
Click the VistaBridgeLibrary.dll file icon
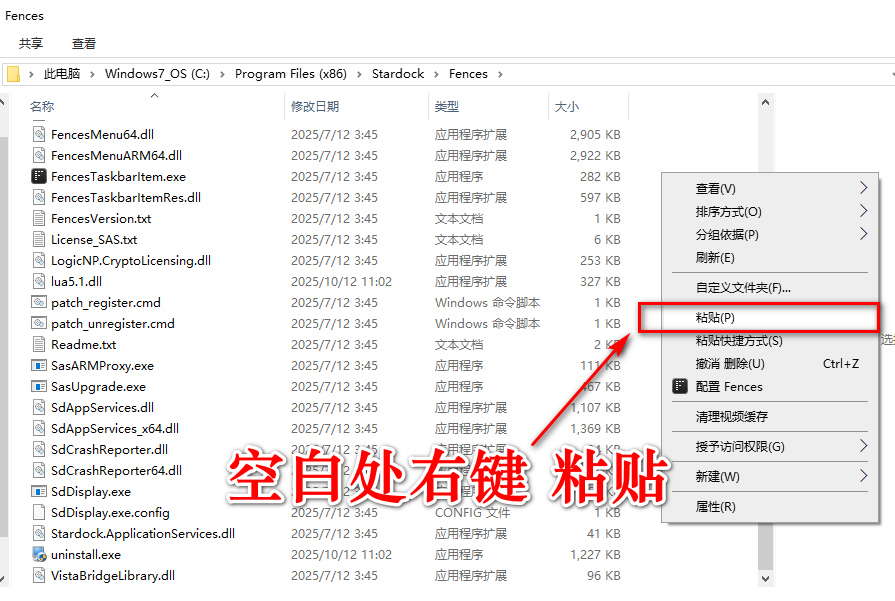[x=38, y=576]
